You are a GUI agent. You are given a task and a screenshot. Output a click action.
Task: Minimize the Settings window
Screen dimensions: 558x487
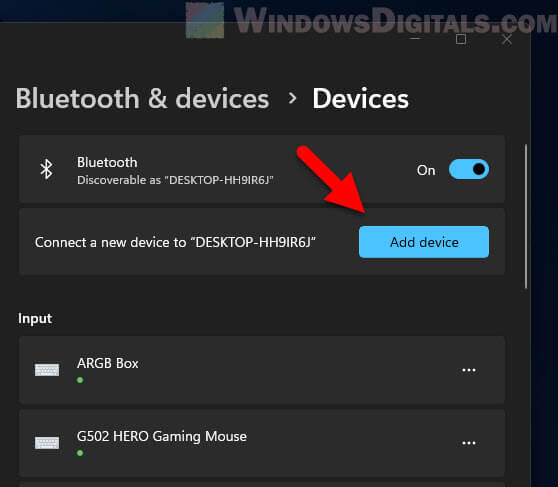[415, 38]
